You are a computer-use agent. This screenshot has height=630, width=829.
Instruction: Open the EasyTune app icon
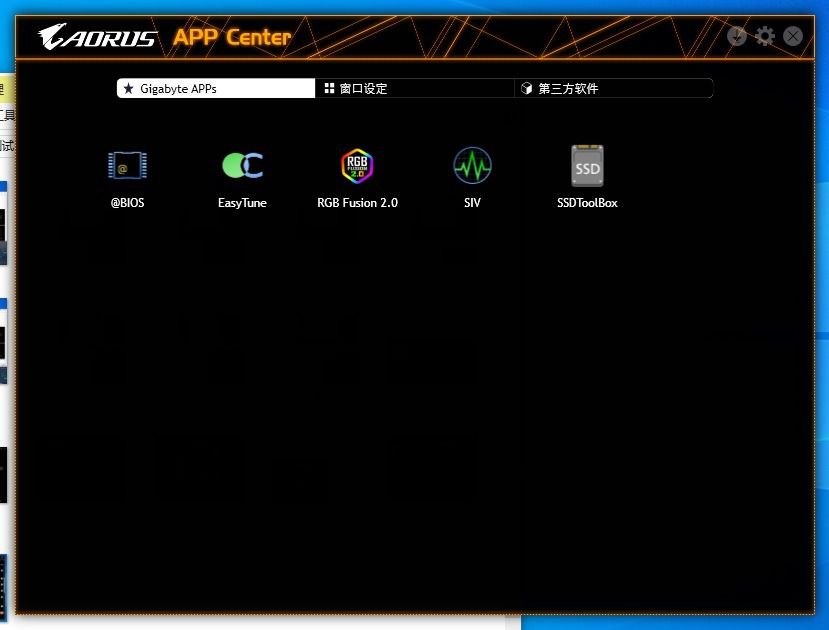[x=242, y=165]
